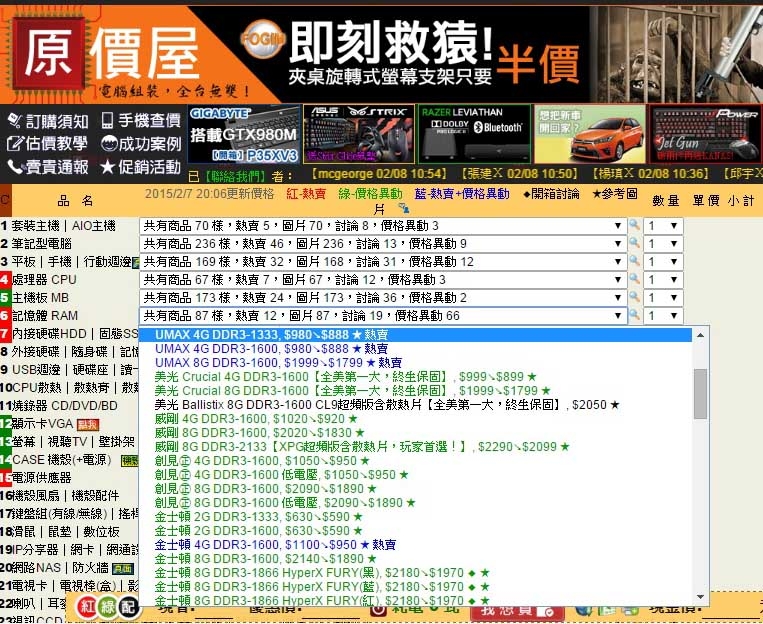Click the ASUS STRIX keyboard ad thumbnail
Screen dimensions: 763x624
(x=359, y=134)
